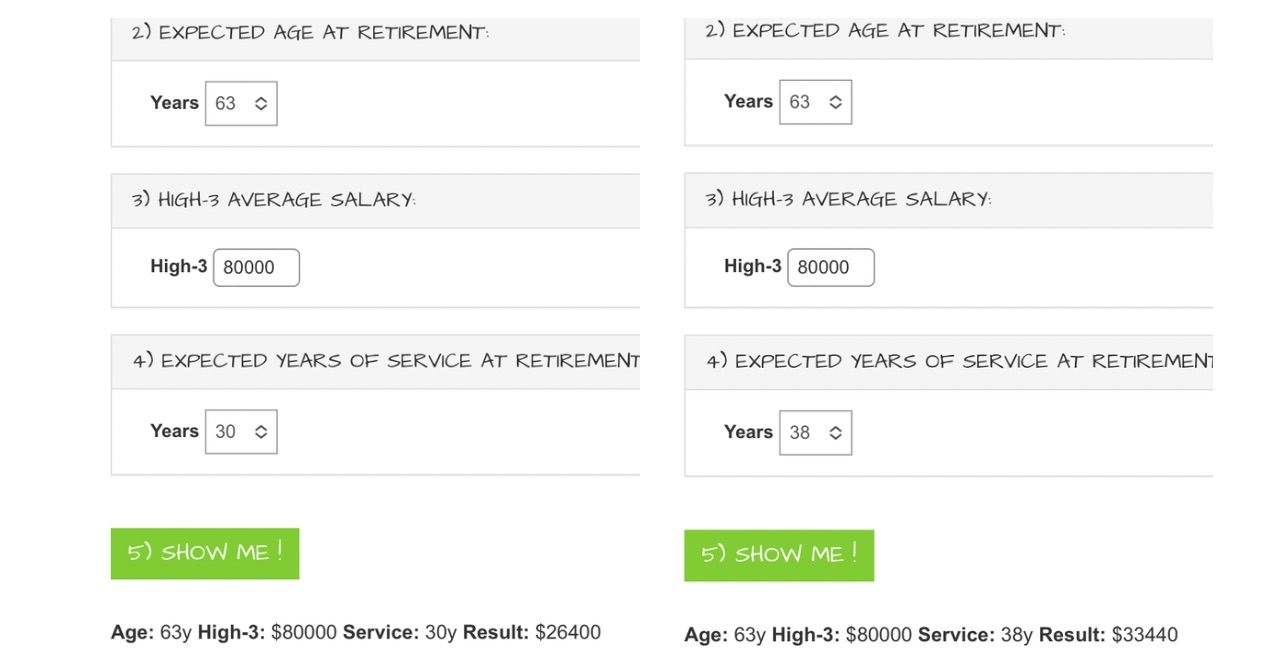Click arrows beside 63 in the 30-year calculator
1280x670 pixels.
261,103
